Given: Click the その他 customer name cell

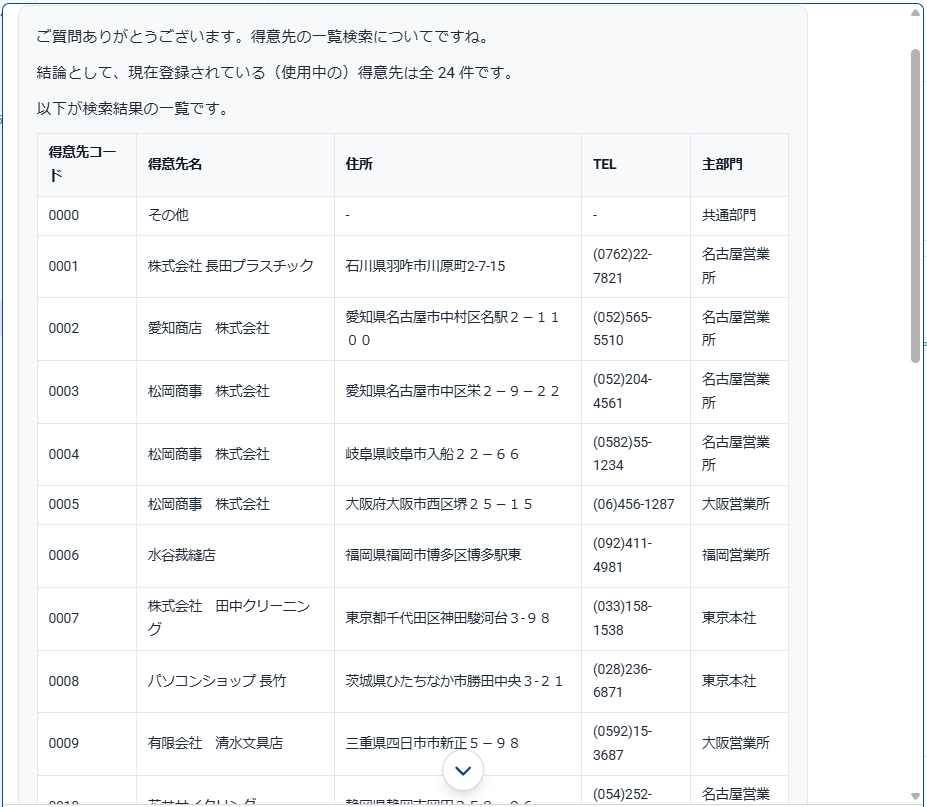Looking at the screenshot, I should [235, 216].
